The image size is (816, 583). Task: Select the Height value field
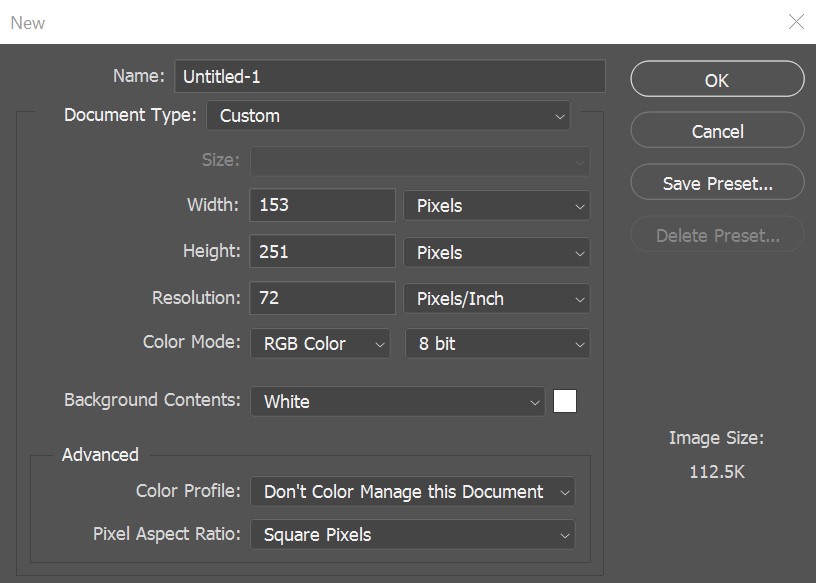pos(321,251)
